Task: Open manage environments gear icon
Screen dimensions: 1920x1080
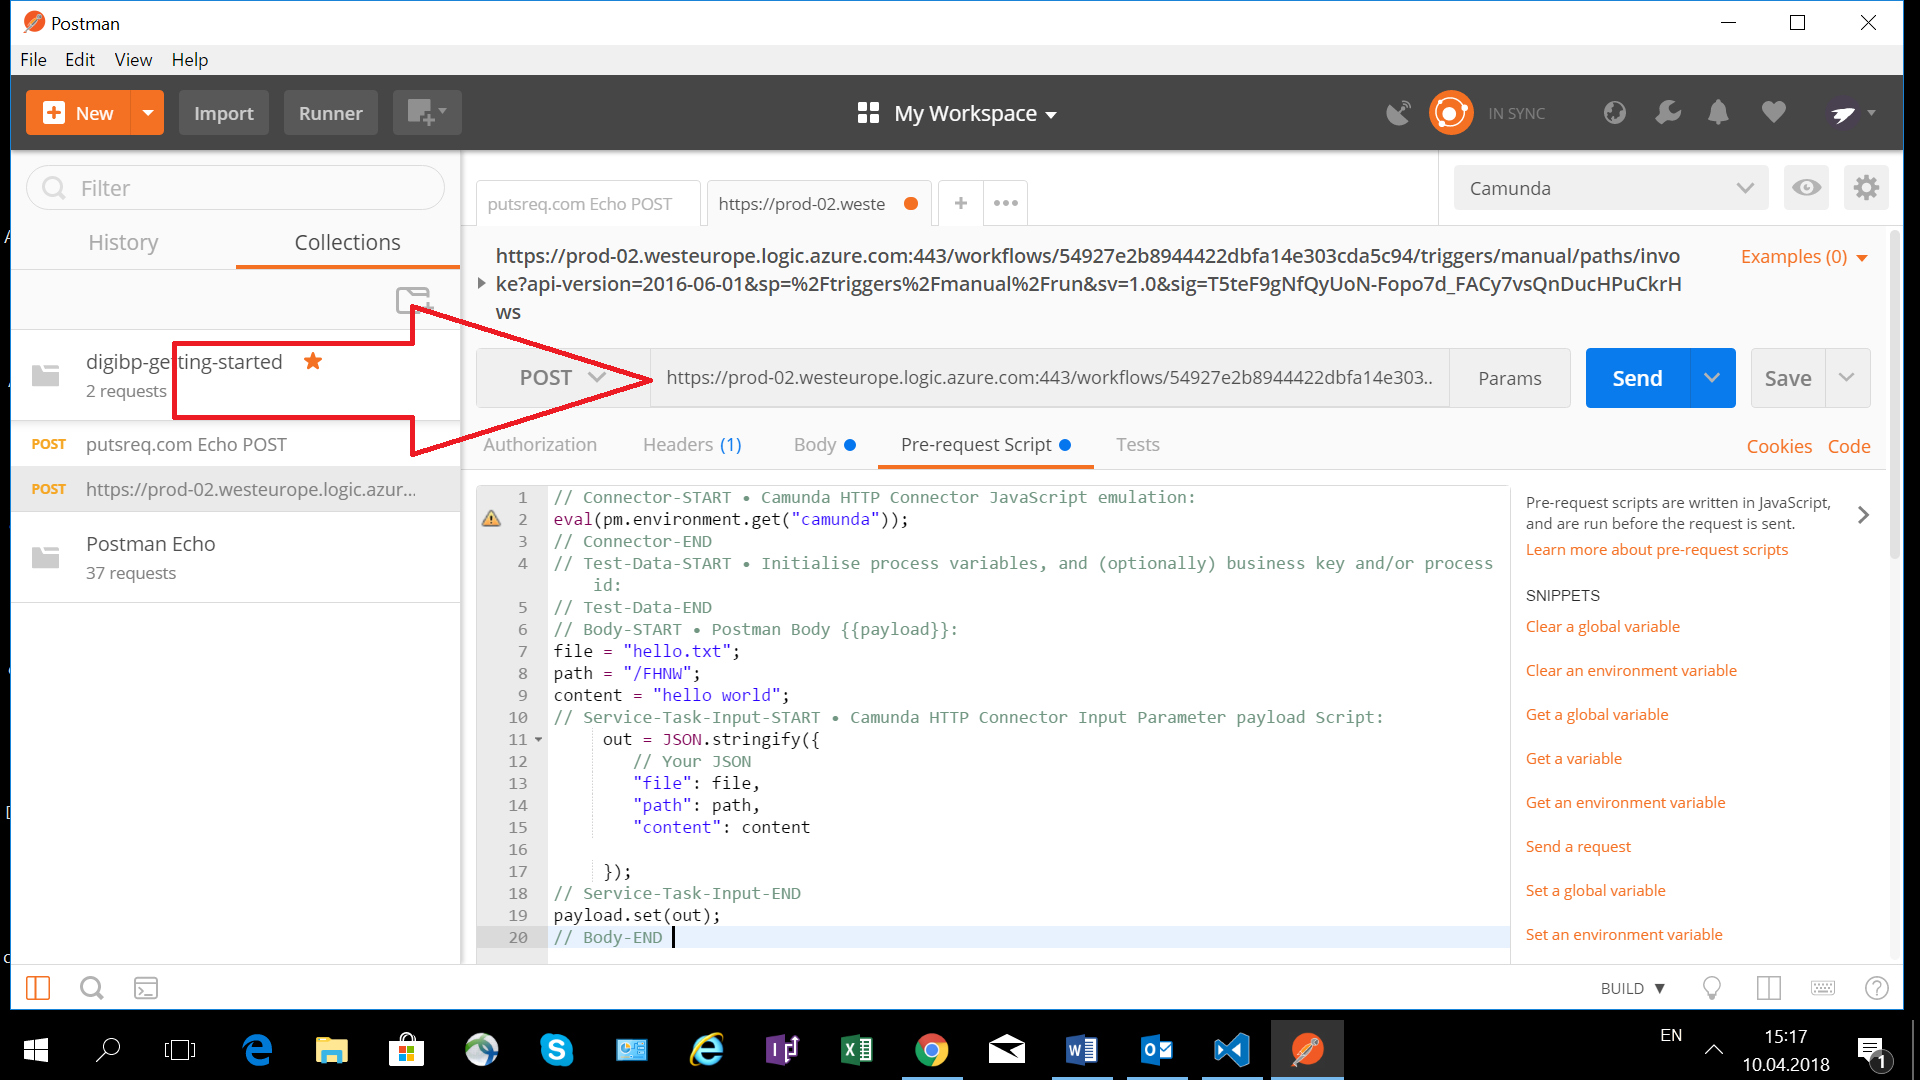Action: tap(1866, 188)
